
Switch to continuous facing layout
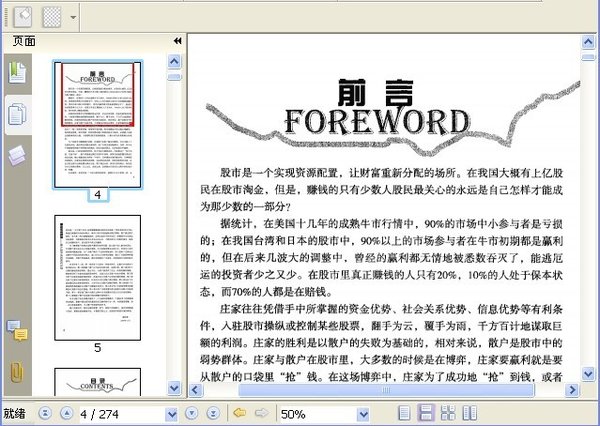(x=448, y=413)
